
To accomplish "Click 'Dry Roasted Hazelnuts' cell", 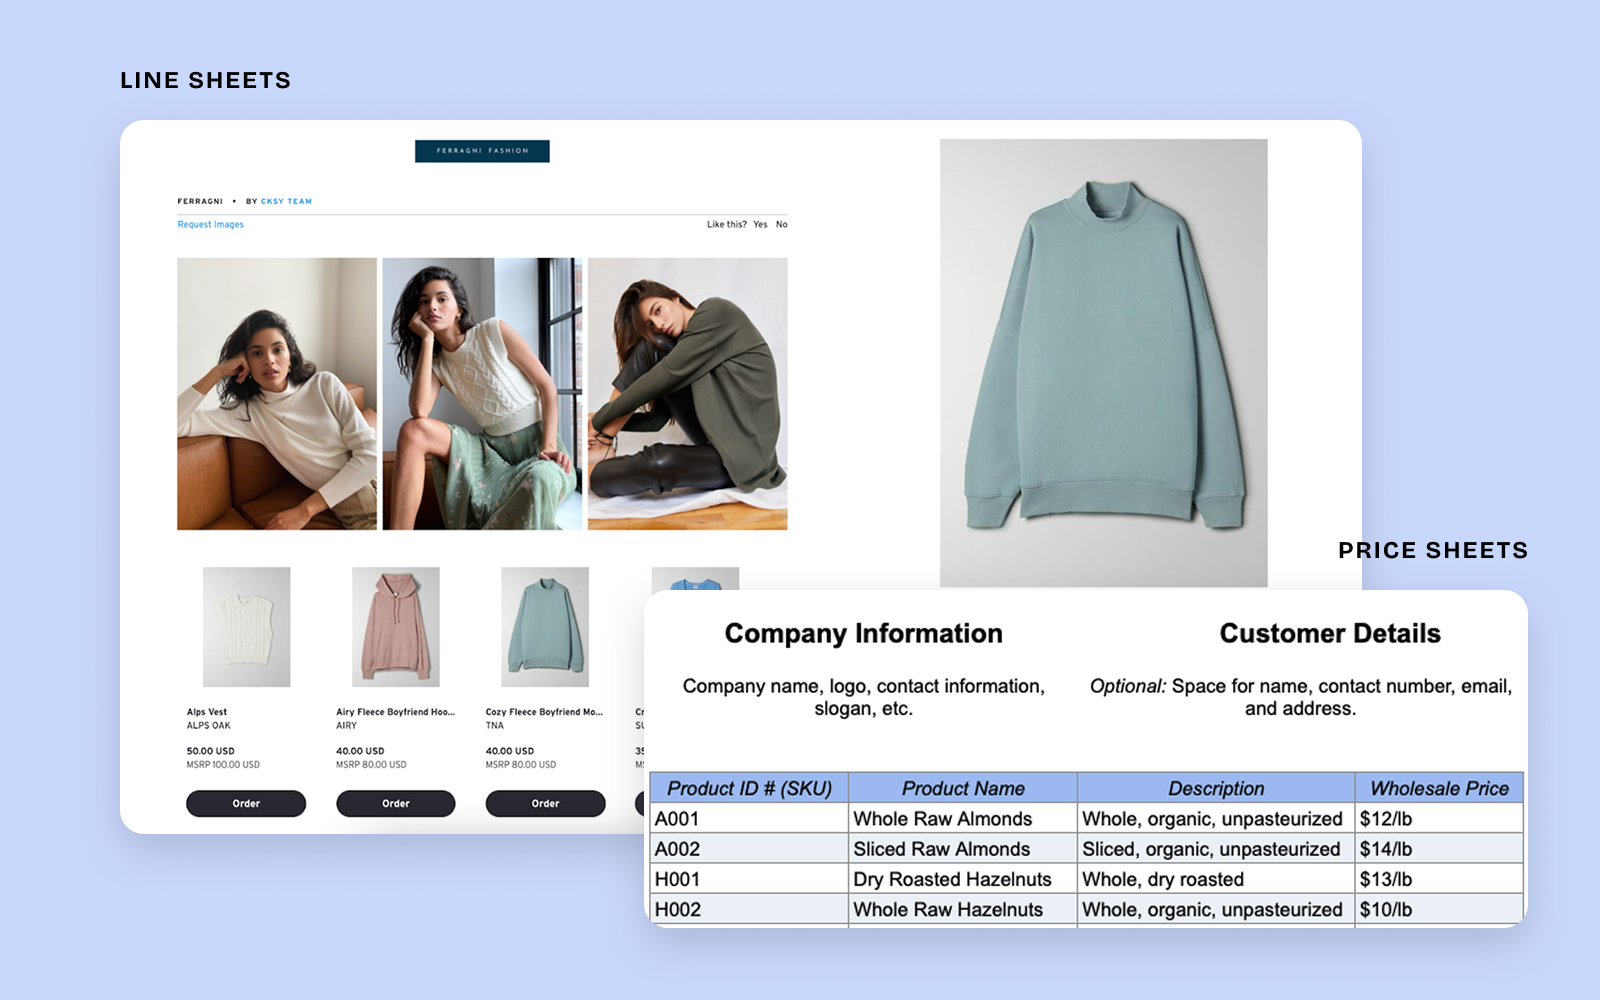I will (x=963, y=879).
